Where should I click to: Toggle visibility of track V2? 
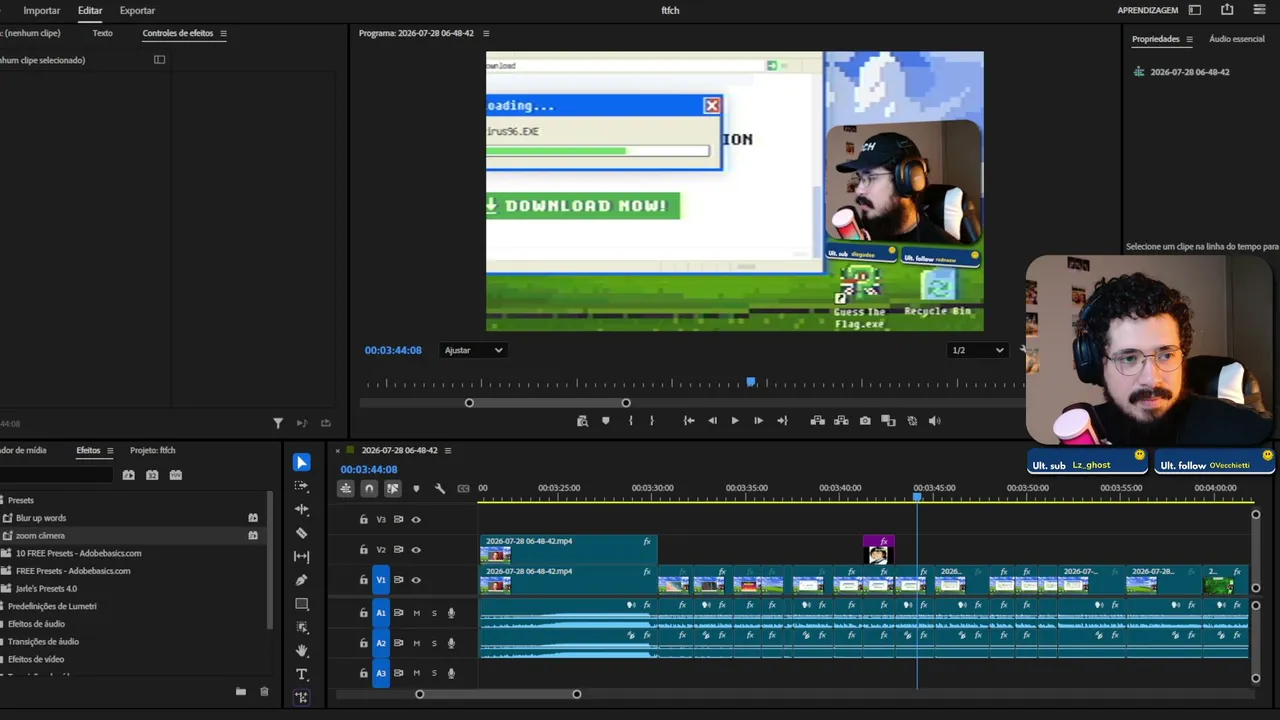pyautogui.click(x=416, y=549)
